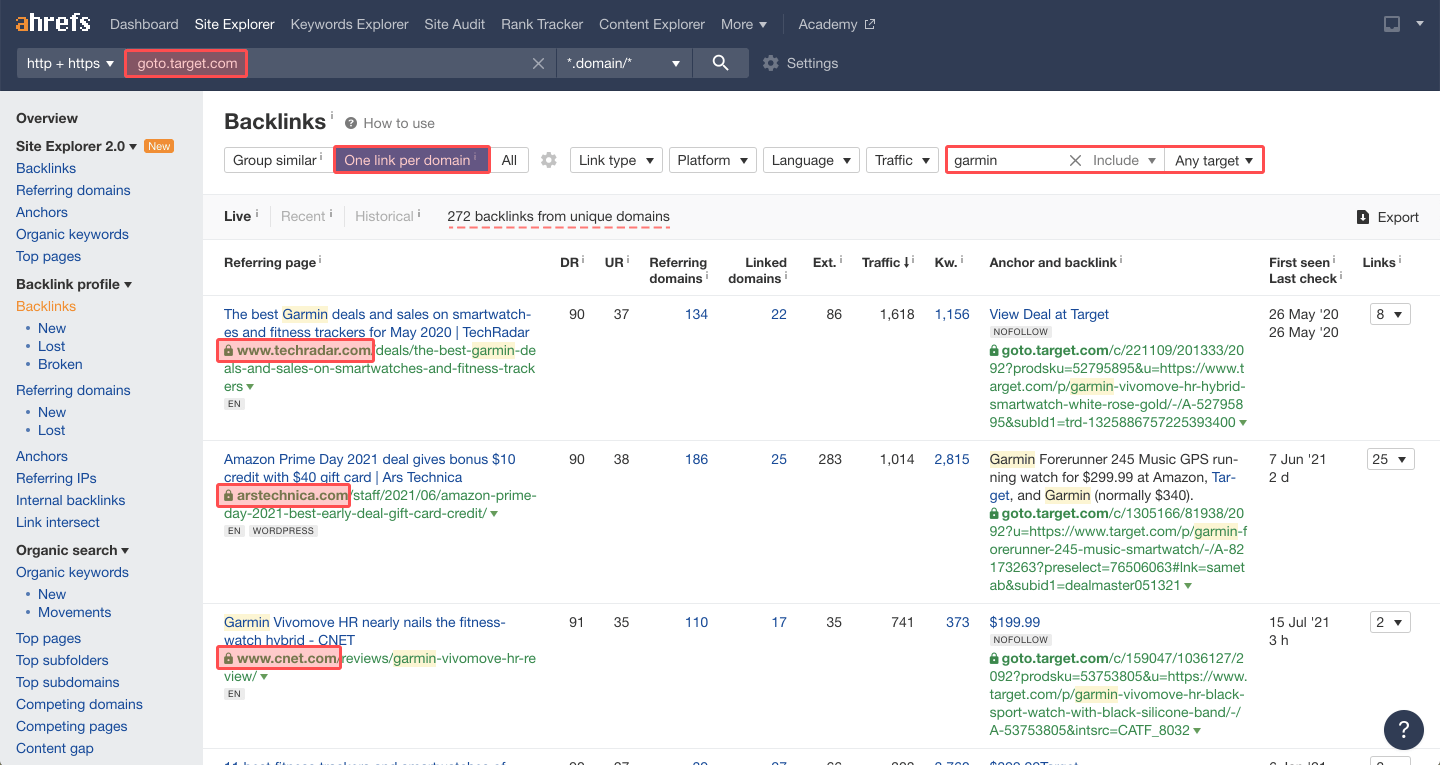This screenshot has height=765, width=1440.
Task: Switch to Recent backlinks
Action: click(x=303, y=216)
